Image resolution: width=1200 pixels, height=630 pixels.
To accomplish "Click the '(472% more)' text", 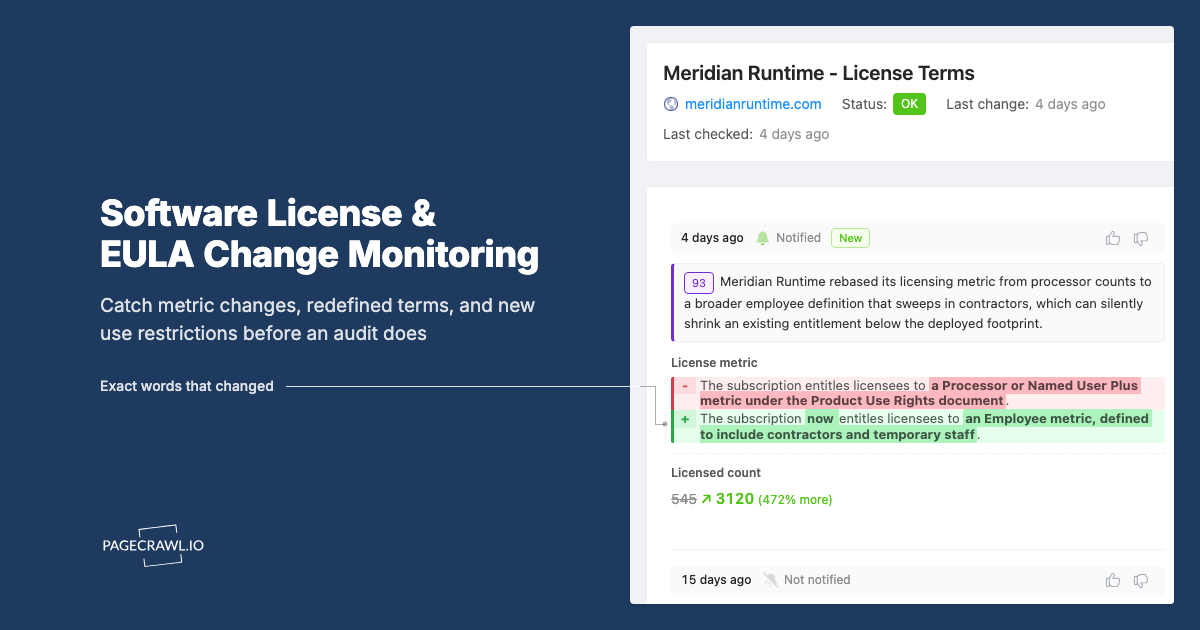I will 795,499.
